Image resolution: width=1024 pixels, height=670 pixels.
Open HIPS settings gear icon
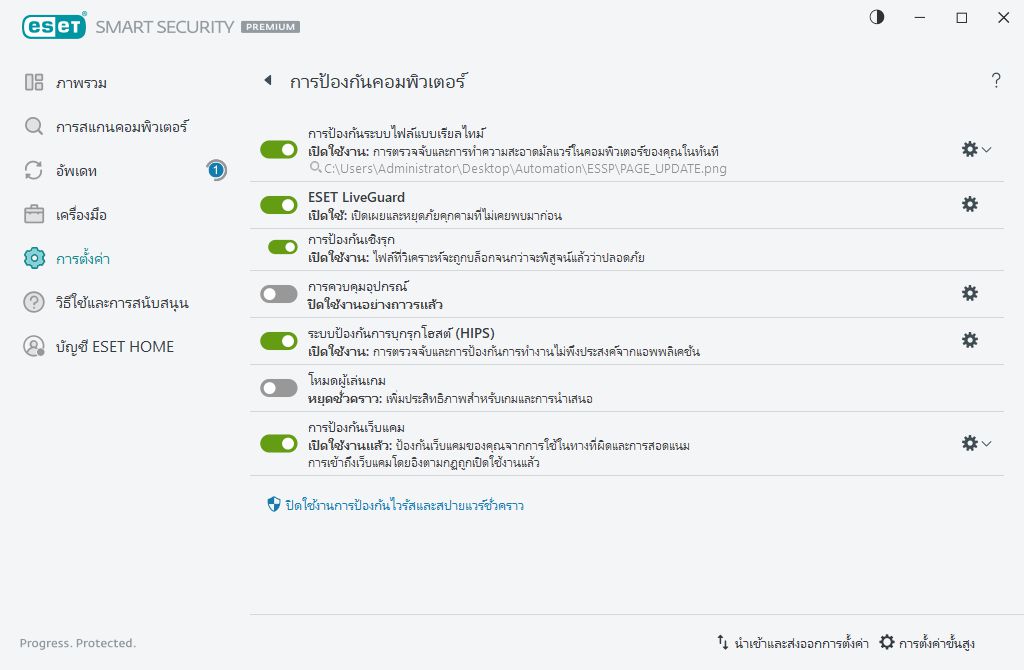[x=969, y=340]
